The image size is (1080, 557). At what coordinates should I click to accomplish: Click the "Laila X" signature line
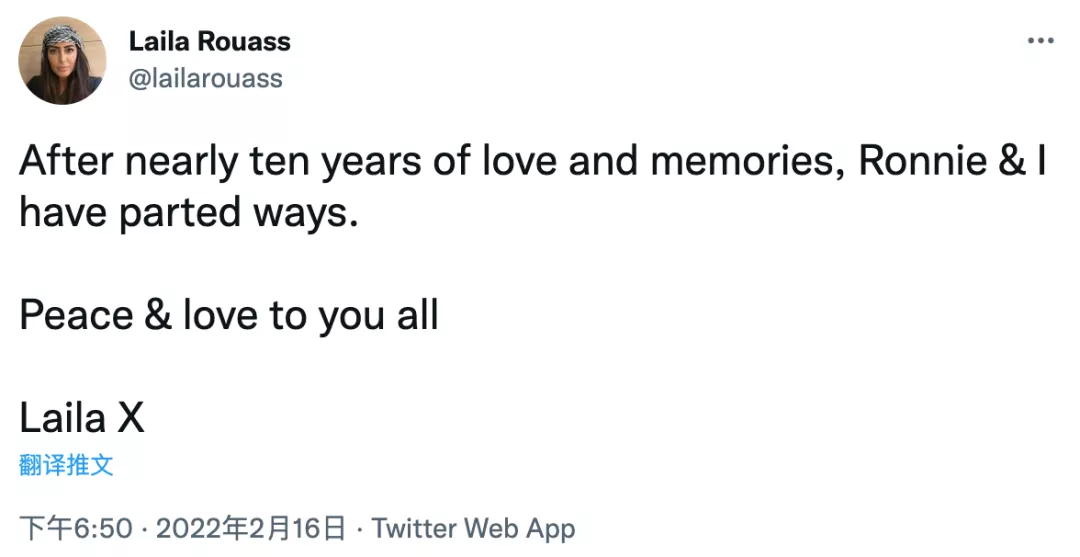click(x=82, y=419)
